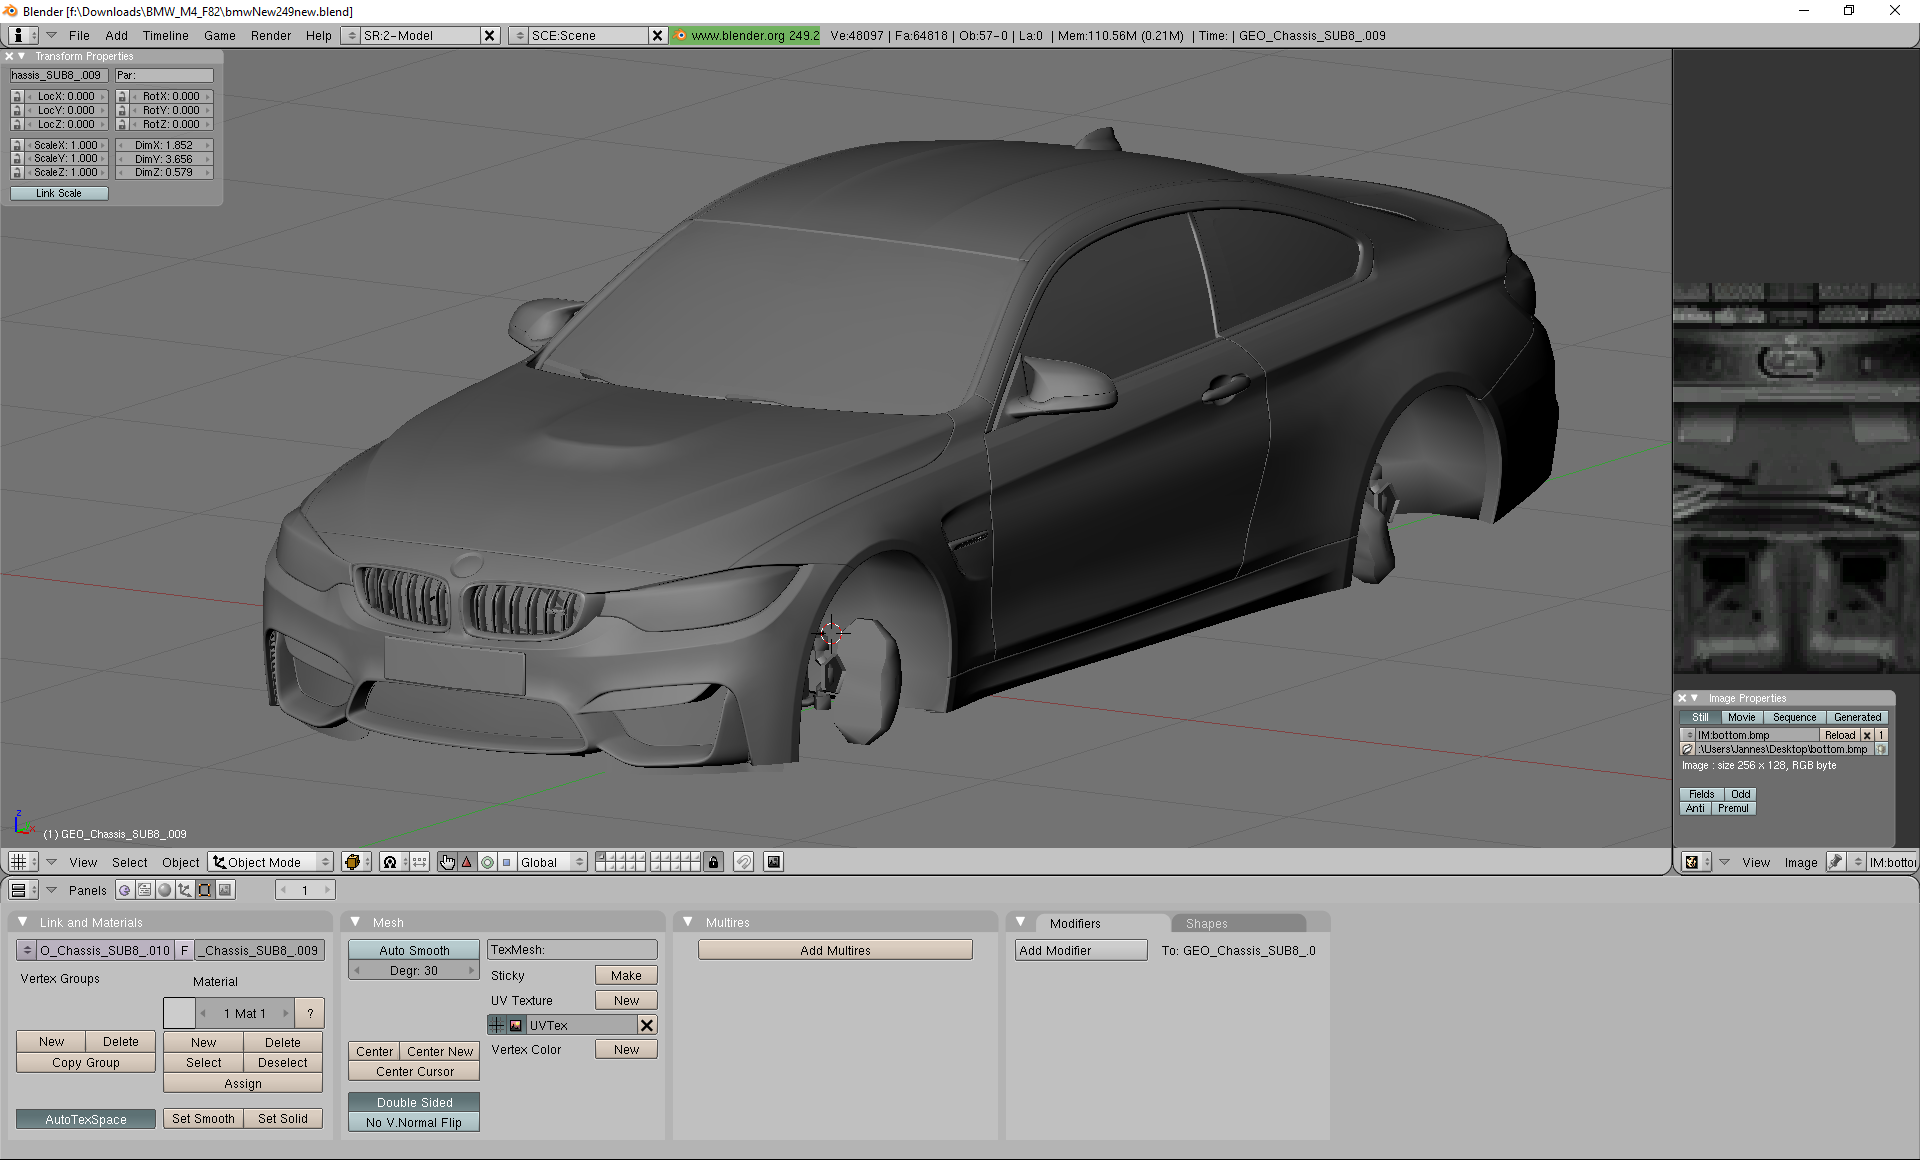Image resolution: width=1920 pixels, height=1160 pixels.
Task: Click the render this window image icon
Action: (x=773, y=862)
